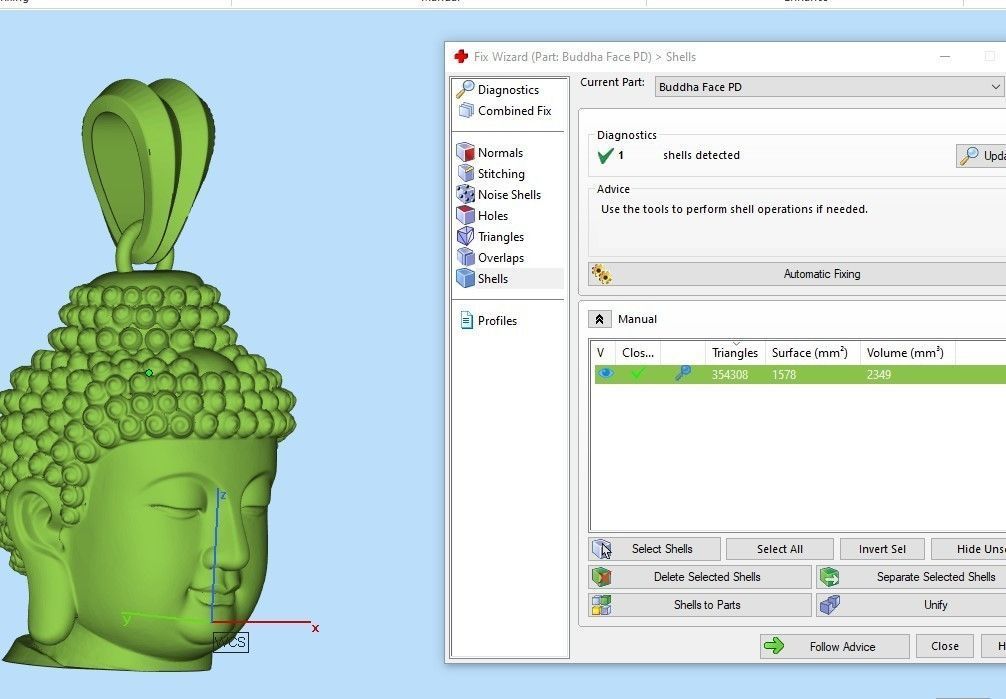1006x699 pixels.
Task: Click the Close button
Action: [x=944, y=646]
